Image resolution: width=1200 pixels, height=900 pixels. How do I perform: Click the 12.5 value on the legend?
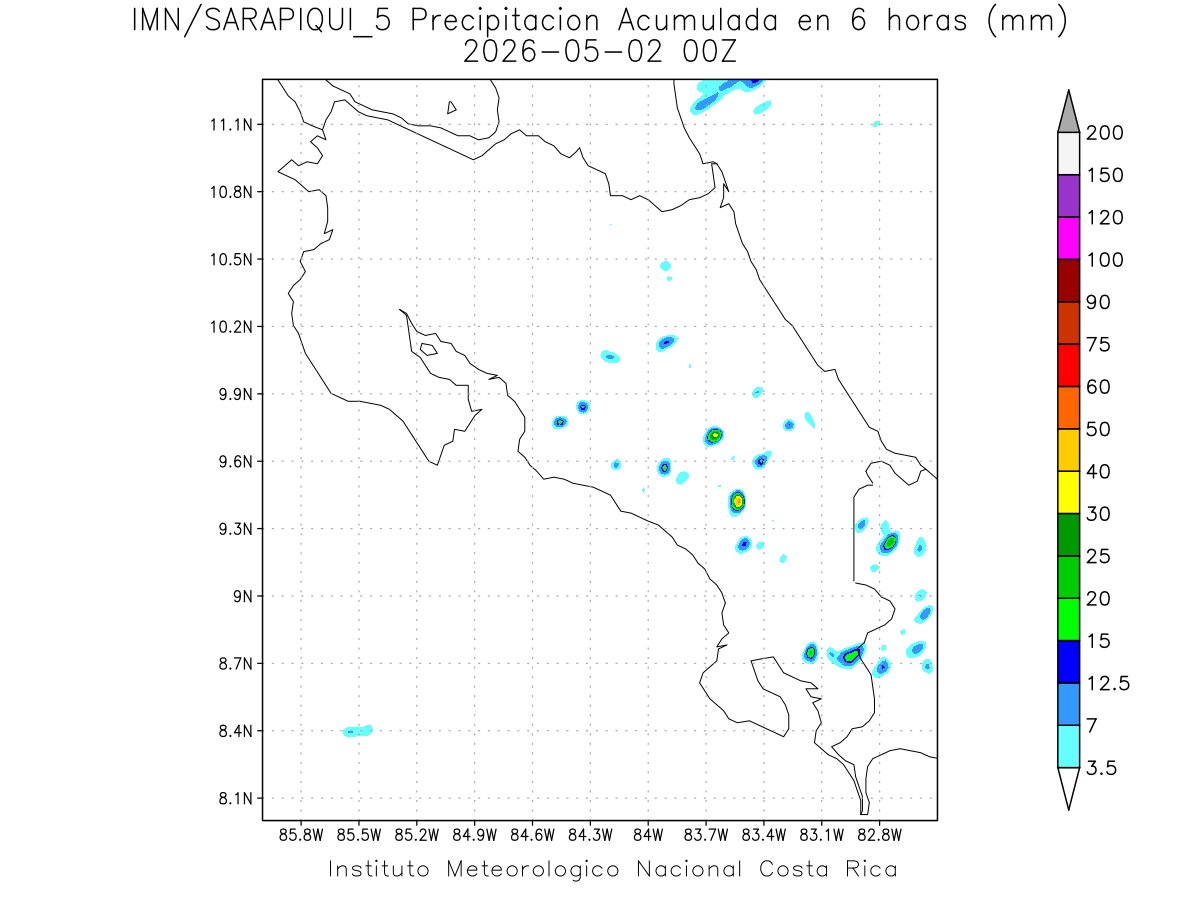pyautogui.click(x=1107, y=683)
